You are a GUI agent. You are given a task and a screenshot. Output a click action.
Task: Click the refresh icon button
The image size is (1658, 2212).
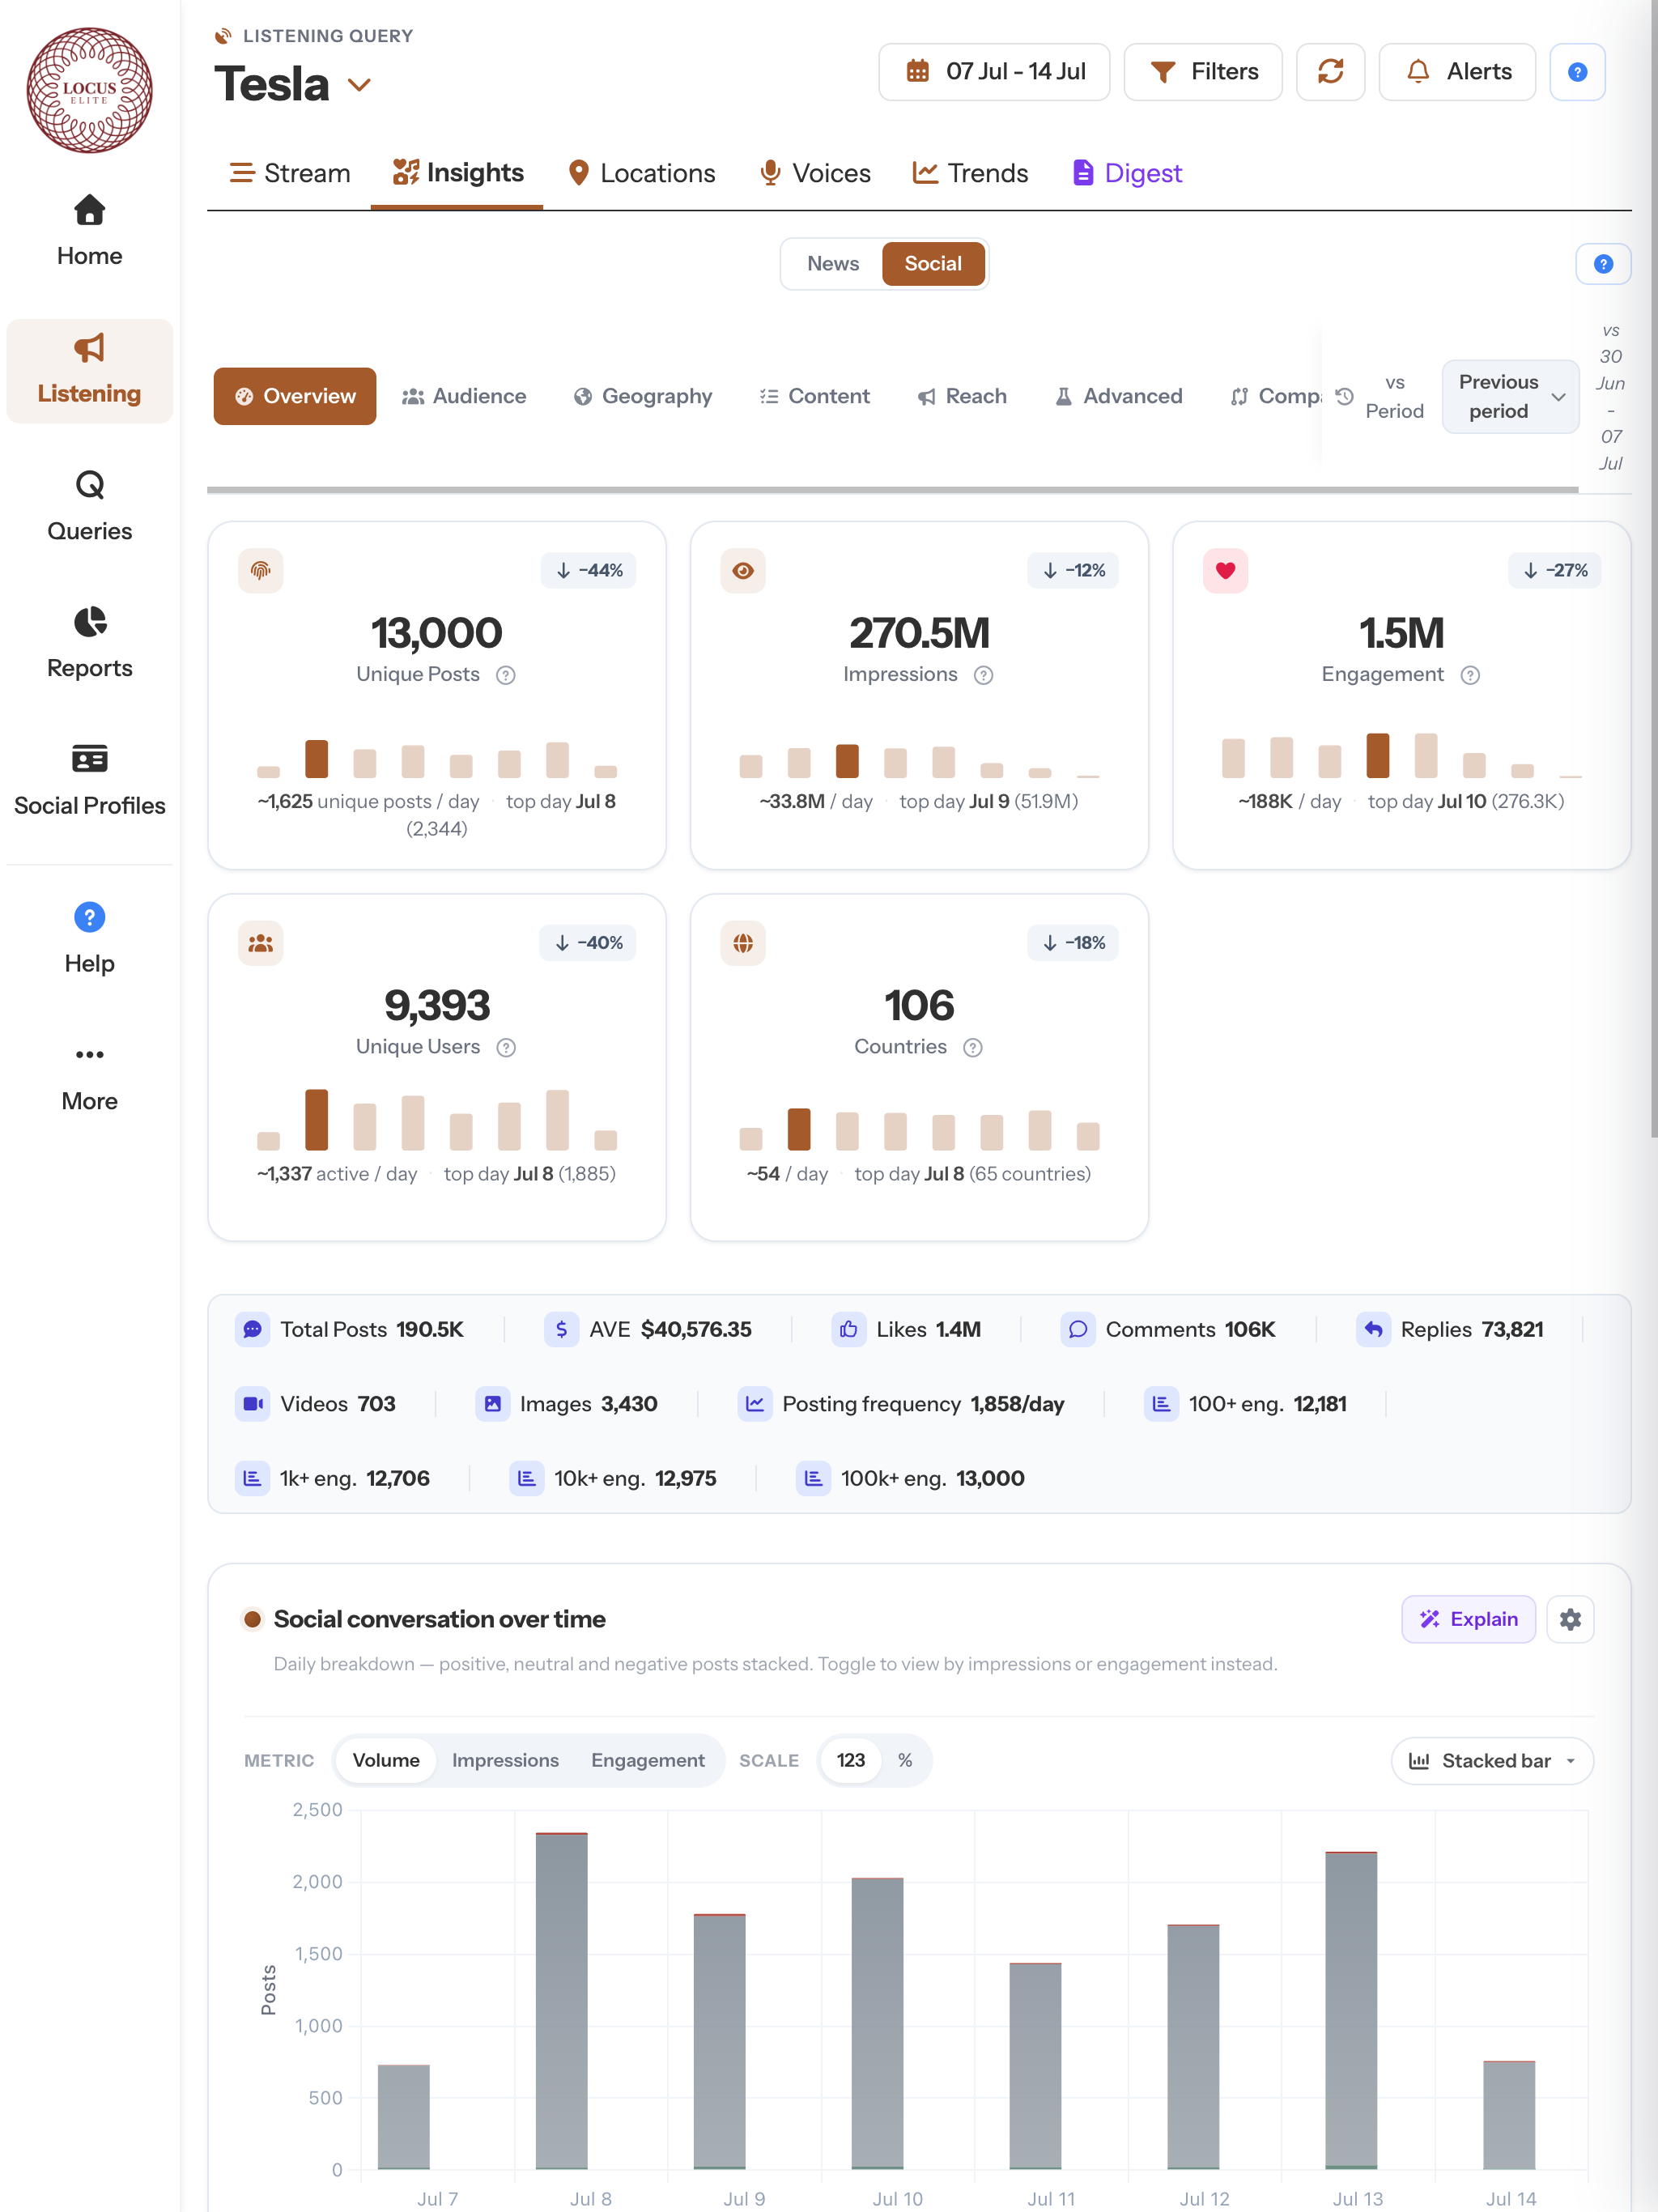coord(1330,72)
